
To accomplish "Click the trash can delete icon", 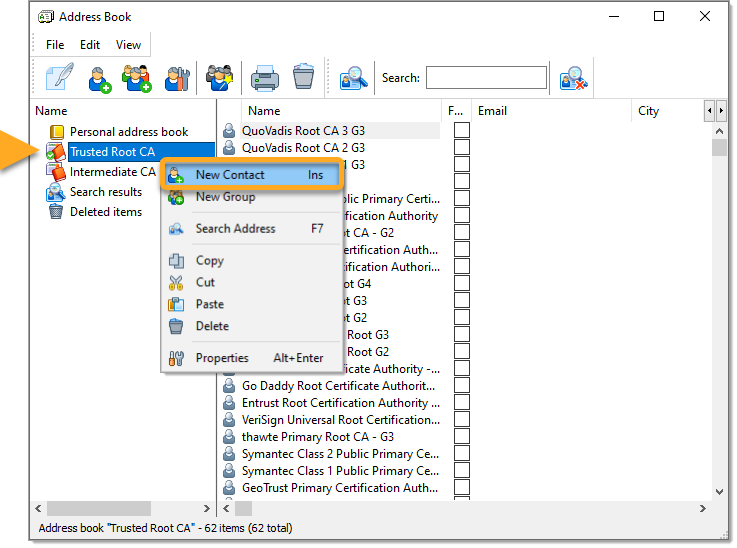I will point(304,78).
